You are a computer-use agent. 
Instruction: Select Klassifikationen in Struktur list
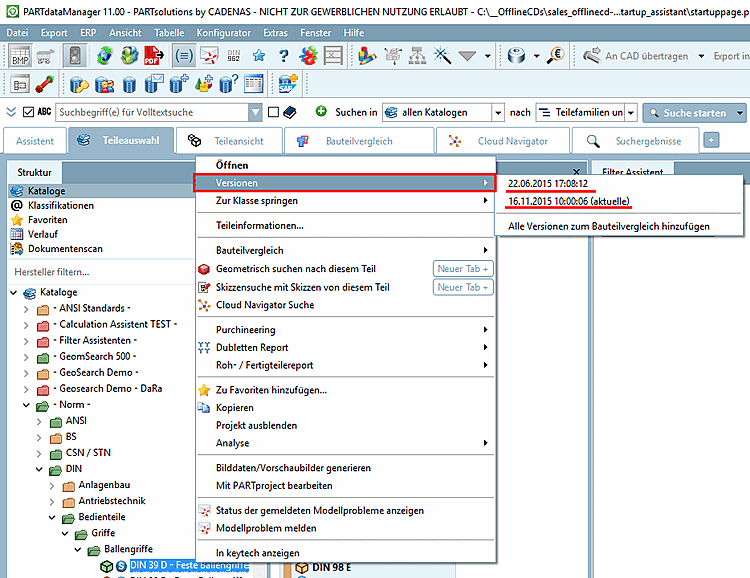(61, 205)
